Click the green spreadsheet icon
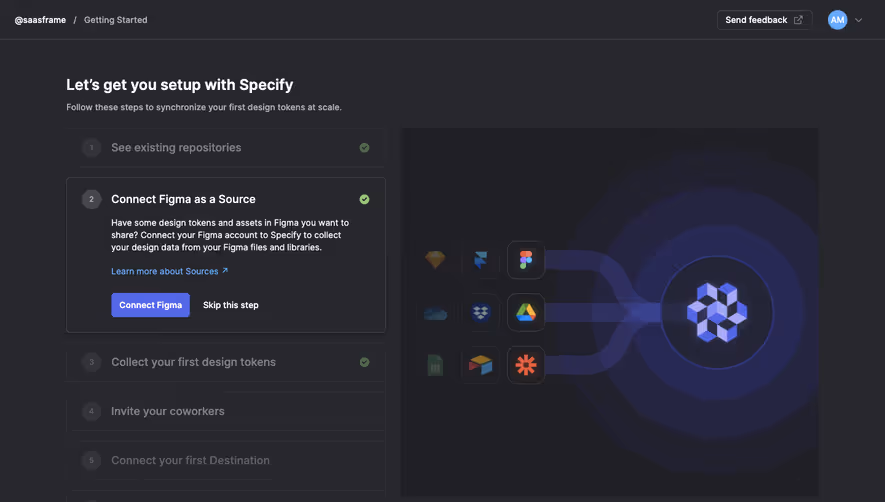 click(x=435, y=365)
